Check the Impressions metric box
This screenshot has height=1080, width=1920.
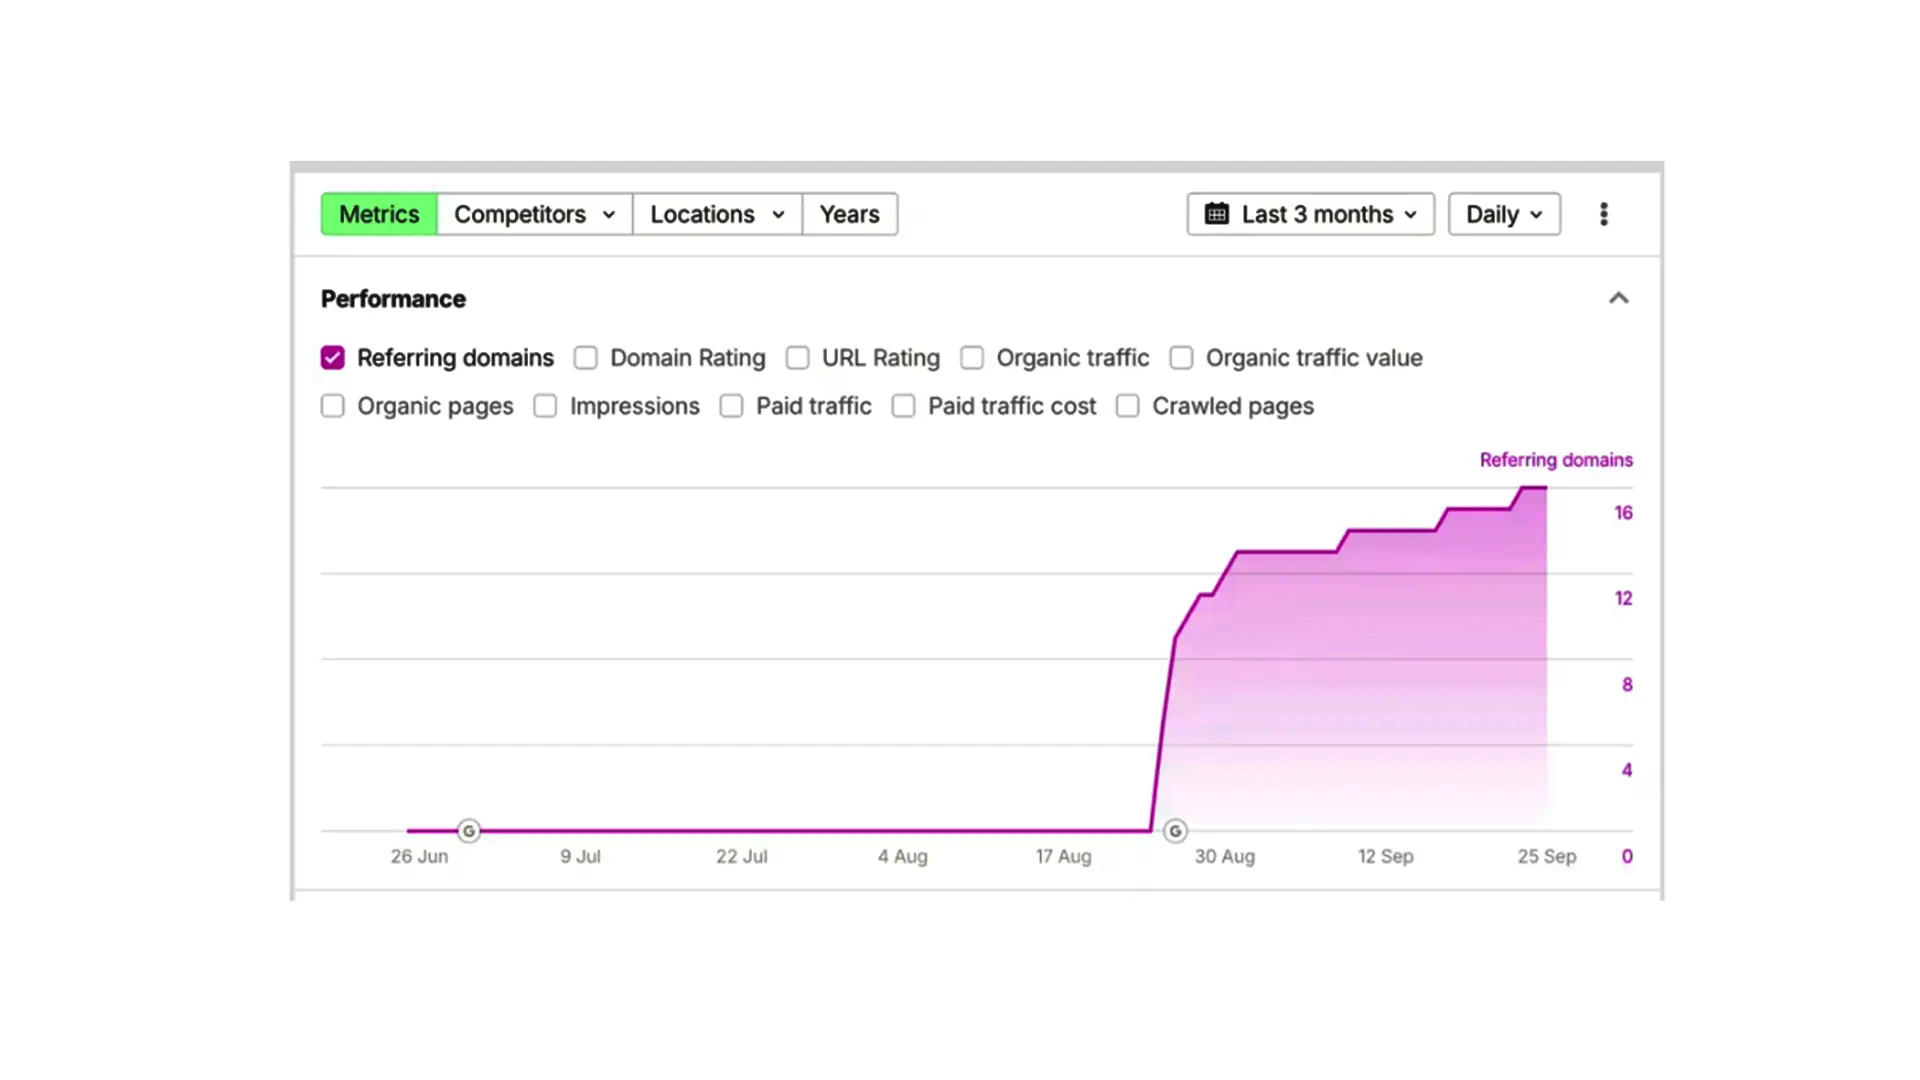click(545, 406)
